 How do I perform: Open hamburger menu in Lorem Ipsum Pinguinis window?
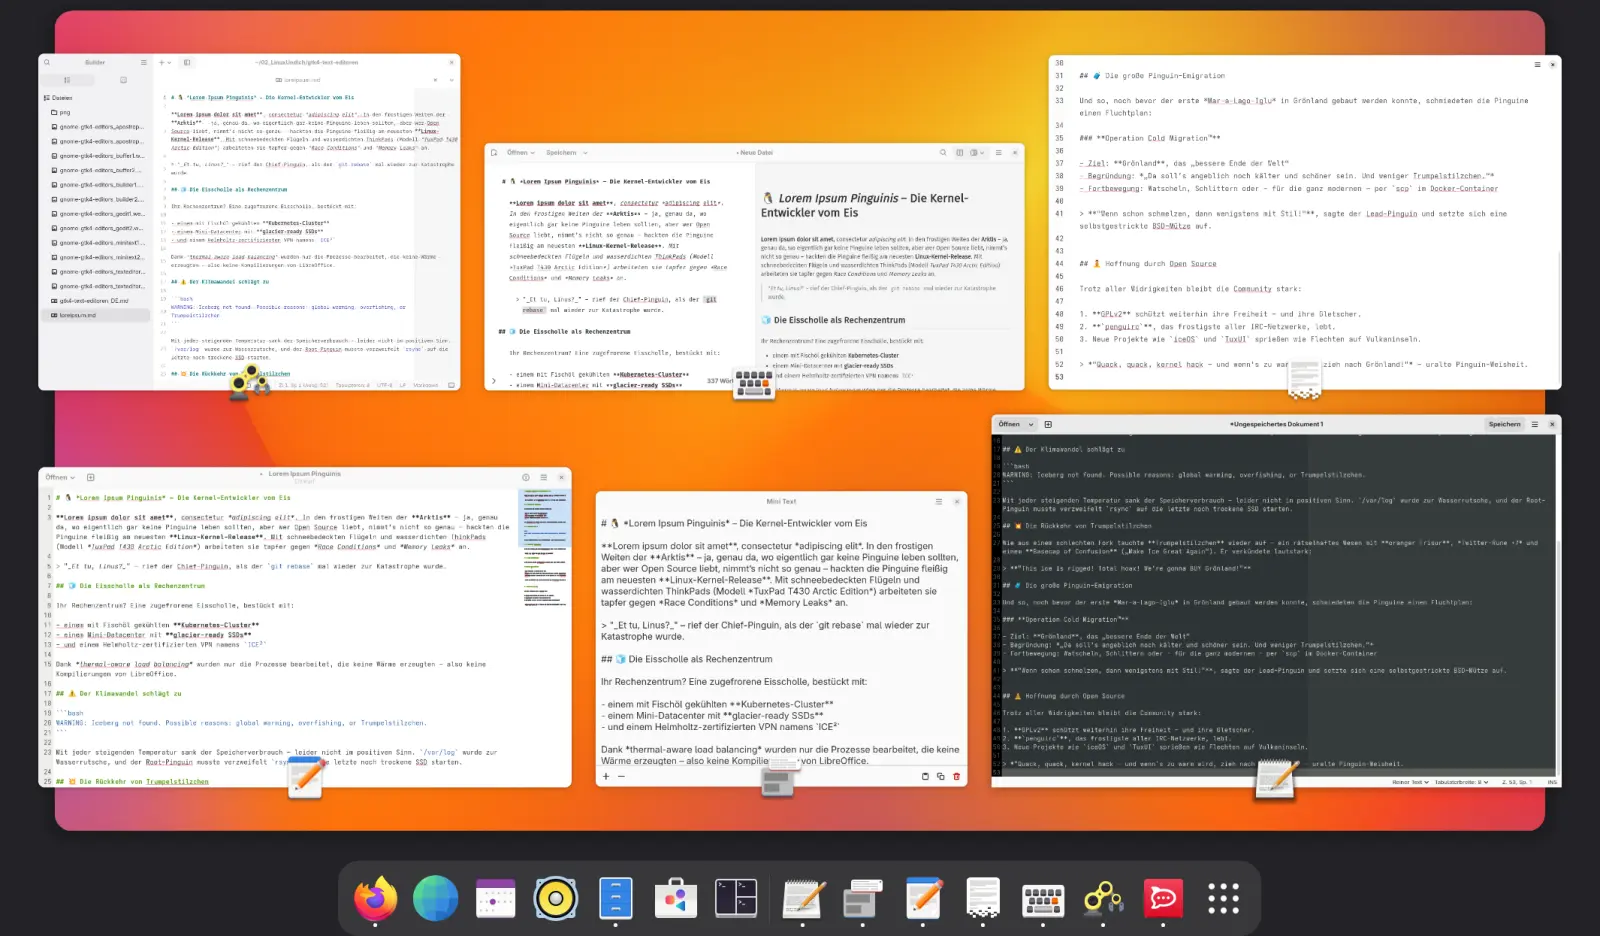[x=544, y=477]
